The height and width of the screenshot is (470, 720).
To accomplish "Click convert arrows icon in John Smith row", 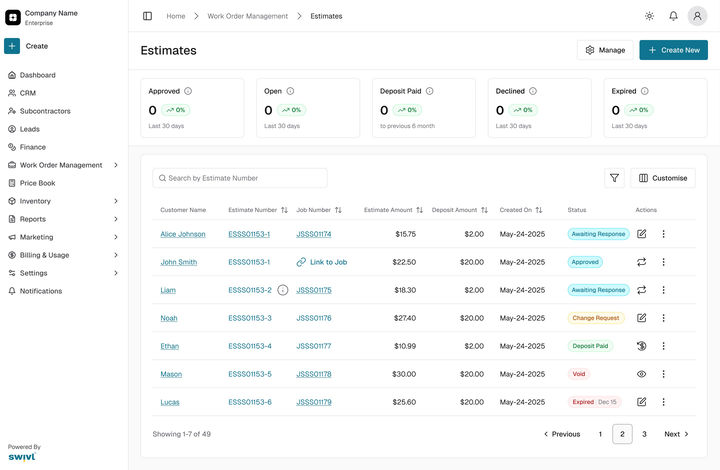I will (x=641, y=262).
